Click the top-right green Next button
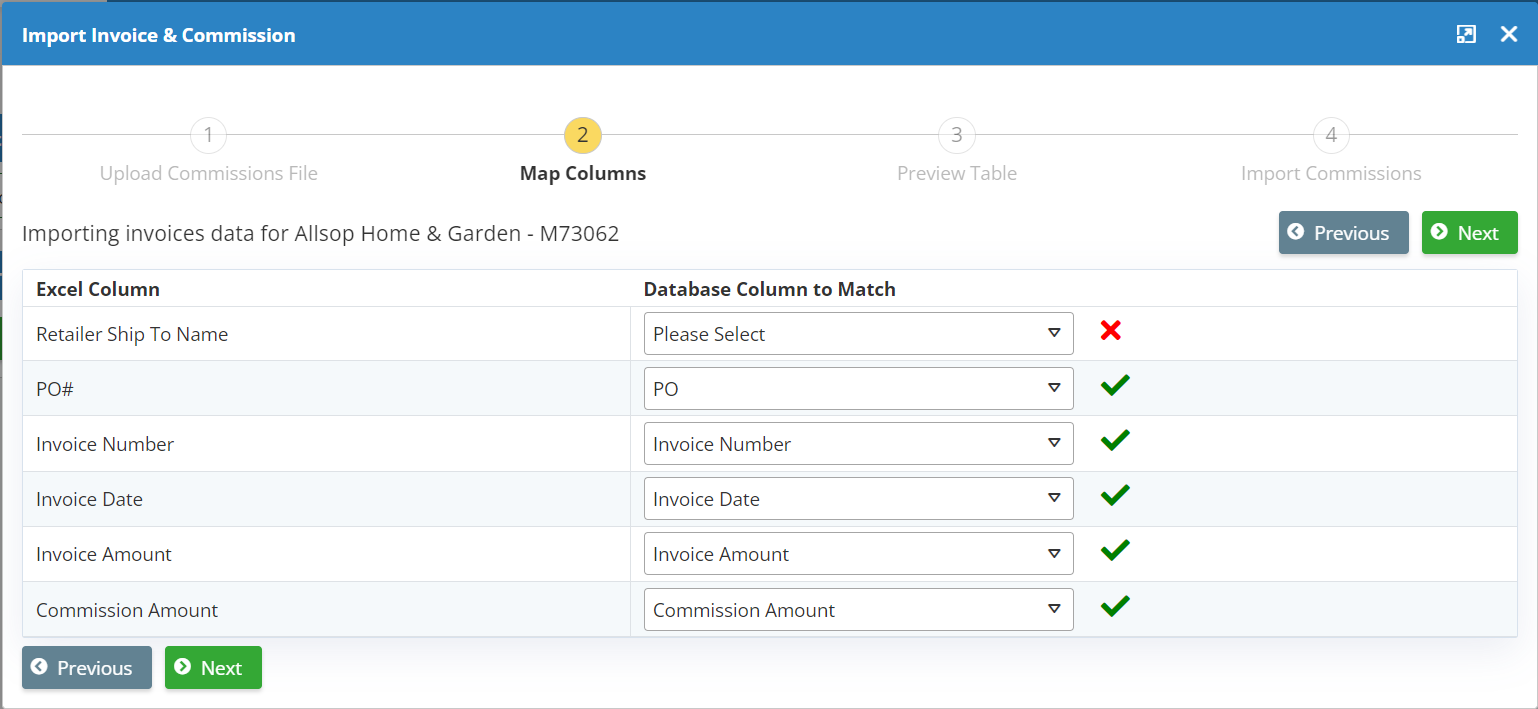Screen dimensions: 1538x709 pyautogui.click(x=1469, y=233)
